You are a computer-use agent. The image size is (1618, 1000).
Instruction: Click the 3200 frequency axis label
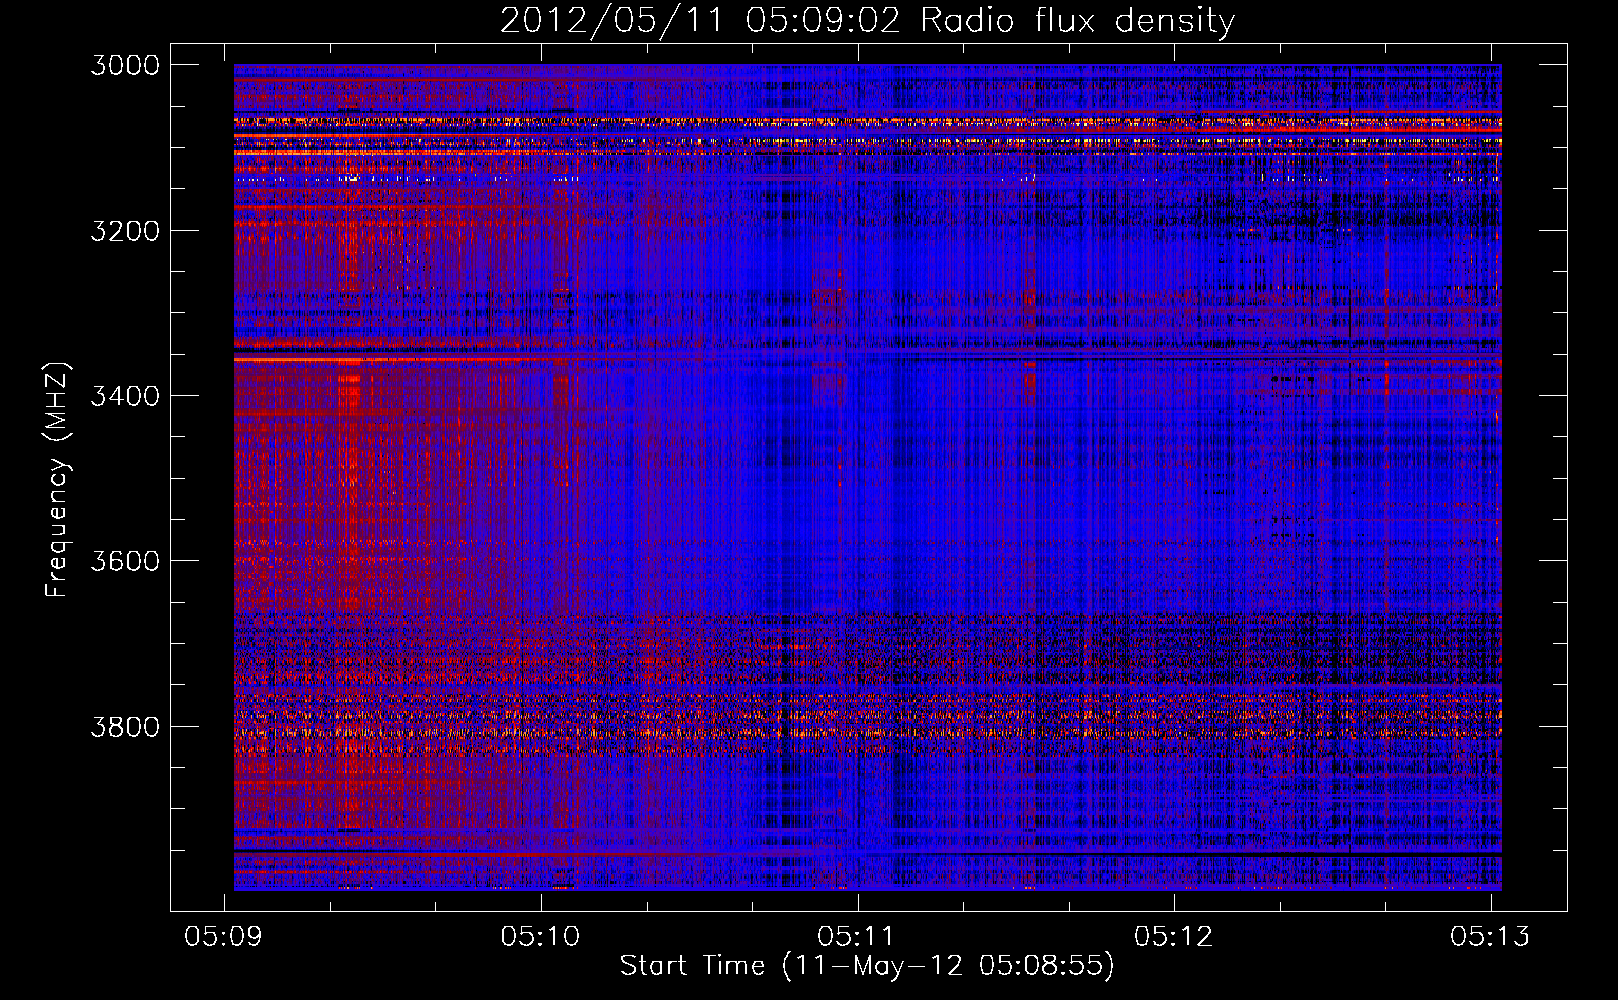125,231
